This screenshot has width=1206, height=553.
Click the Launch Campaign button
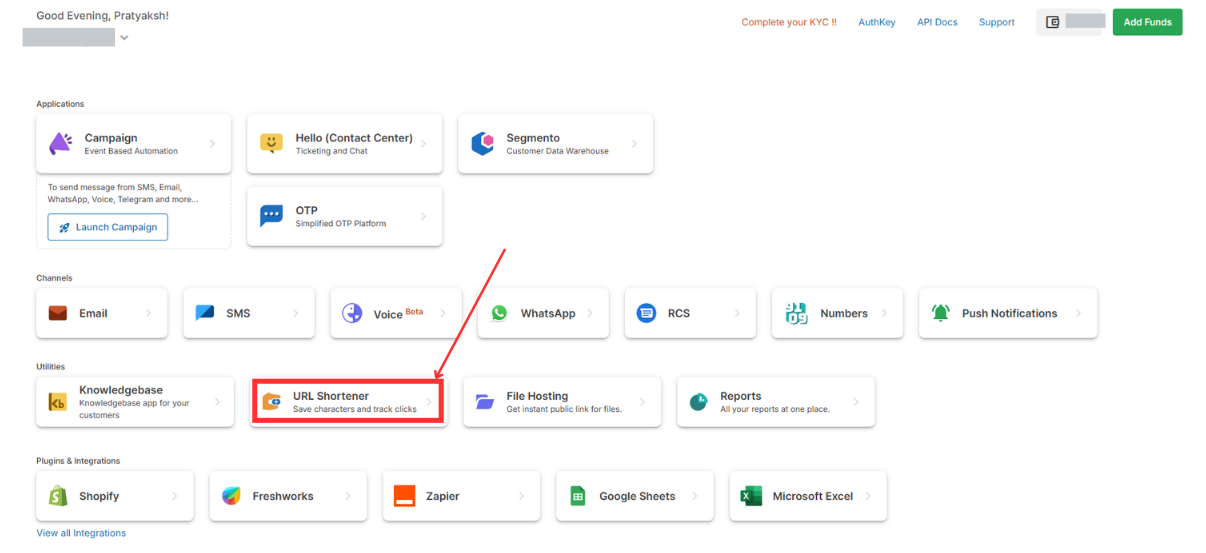click(x=108, y=227)
